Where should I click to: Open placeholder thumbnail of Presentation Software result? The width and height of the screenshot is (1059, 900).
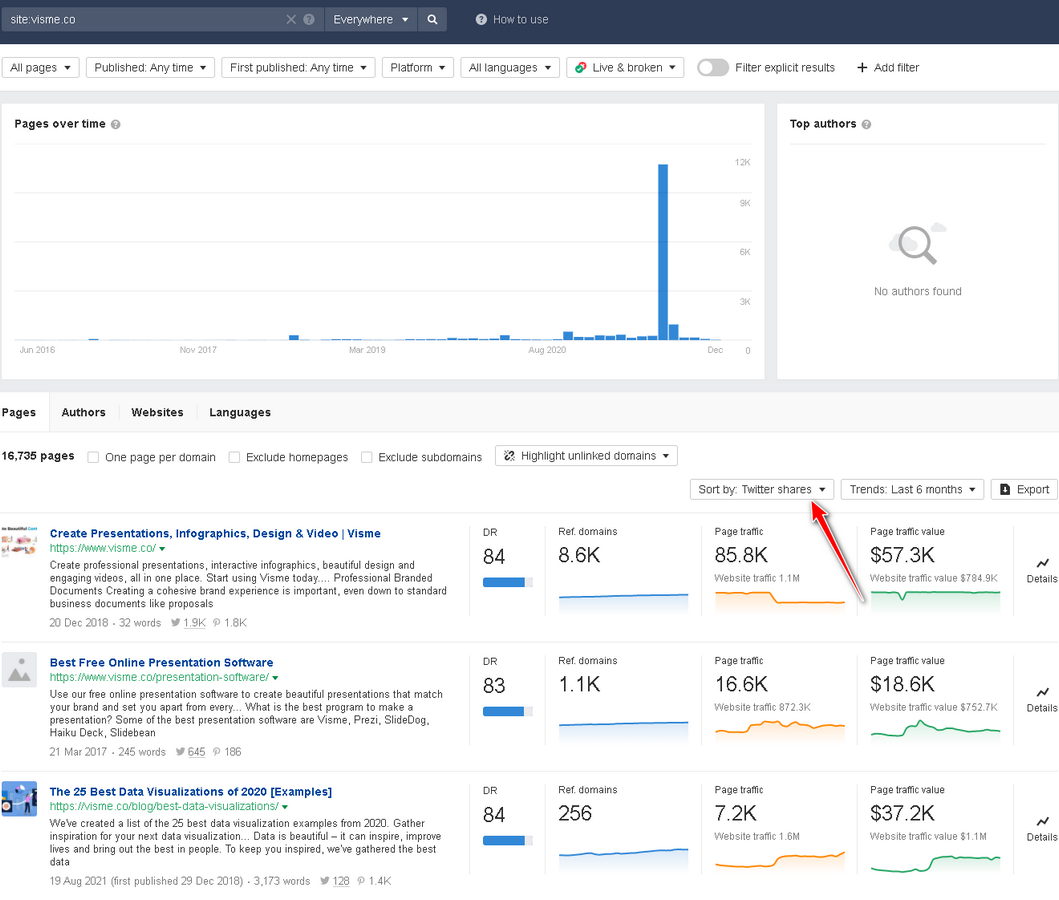click(19, 670)
